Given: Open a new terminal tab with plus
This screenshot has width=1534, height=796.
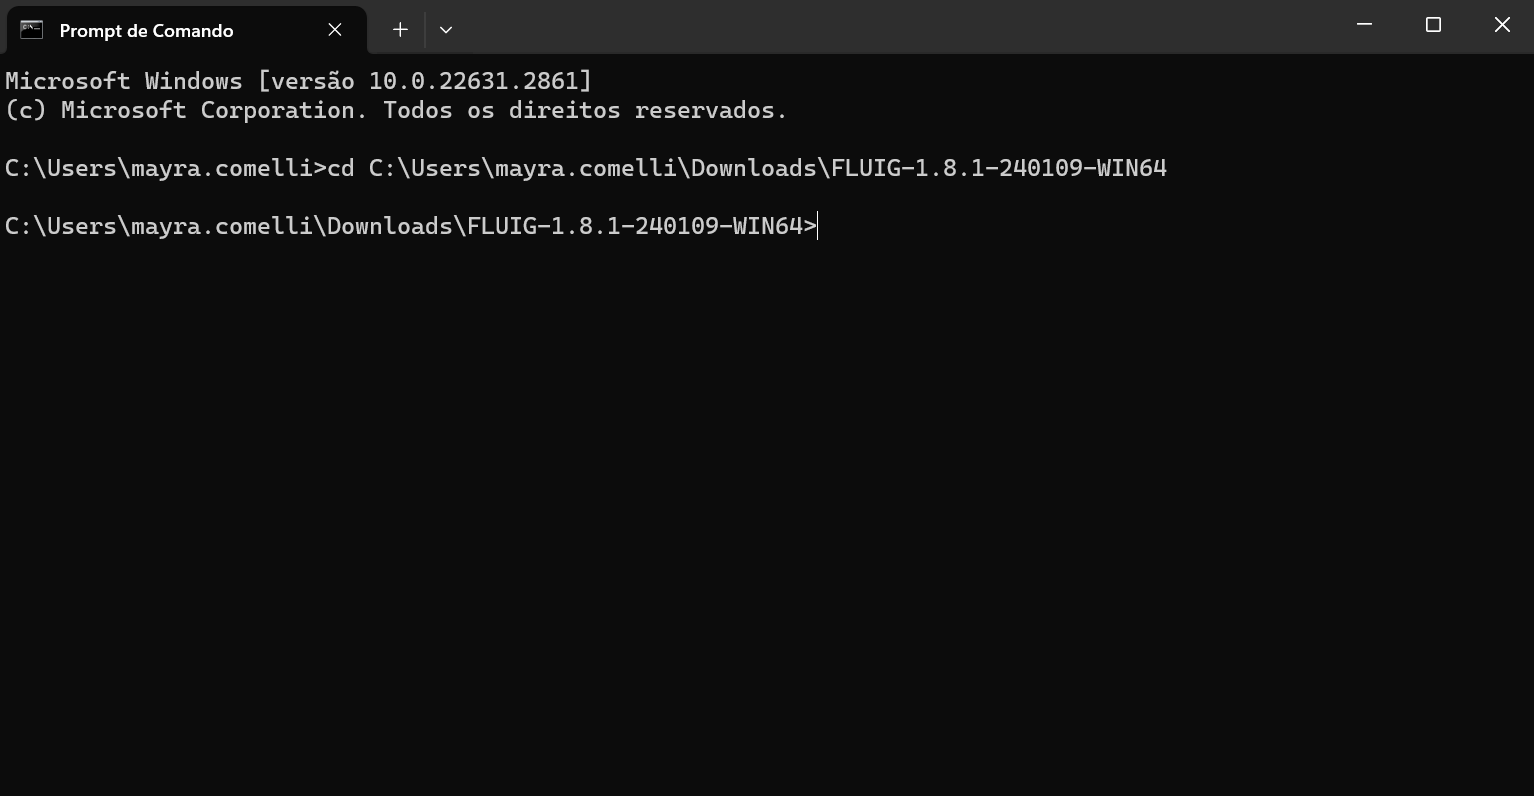Looking at the screenshot, I should point(400,30).
